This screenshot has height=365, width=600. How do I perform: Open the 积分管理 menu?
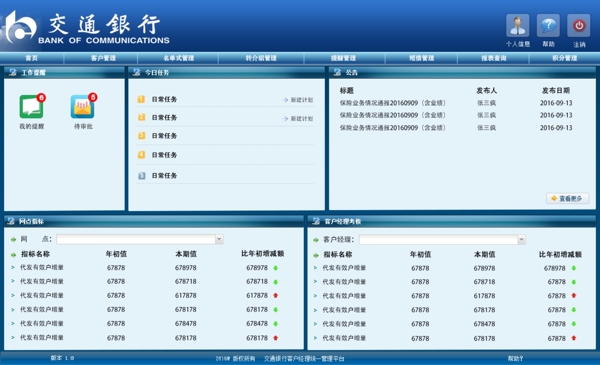click(x=564, y=58)
